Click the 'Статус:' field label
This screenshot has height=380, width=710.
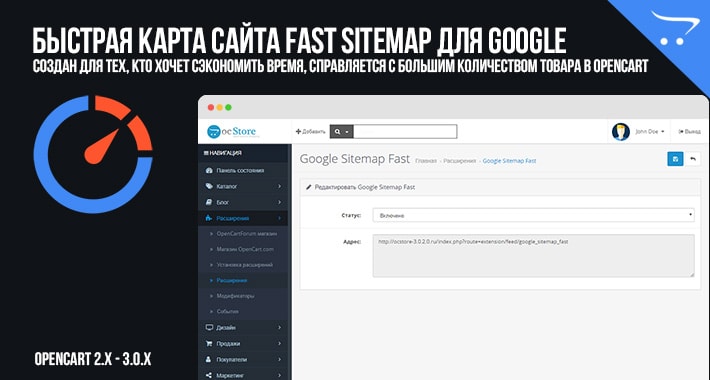[x=351, y=215]
